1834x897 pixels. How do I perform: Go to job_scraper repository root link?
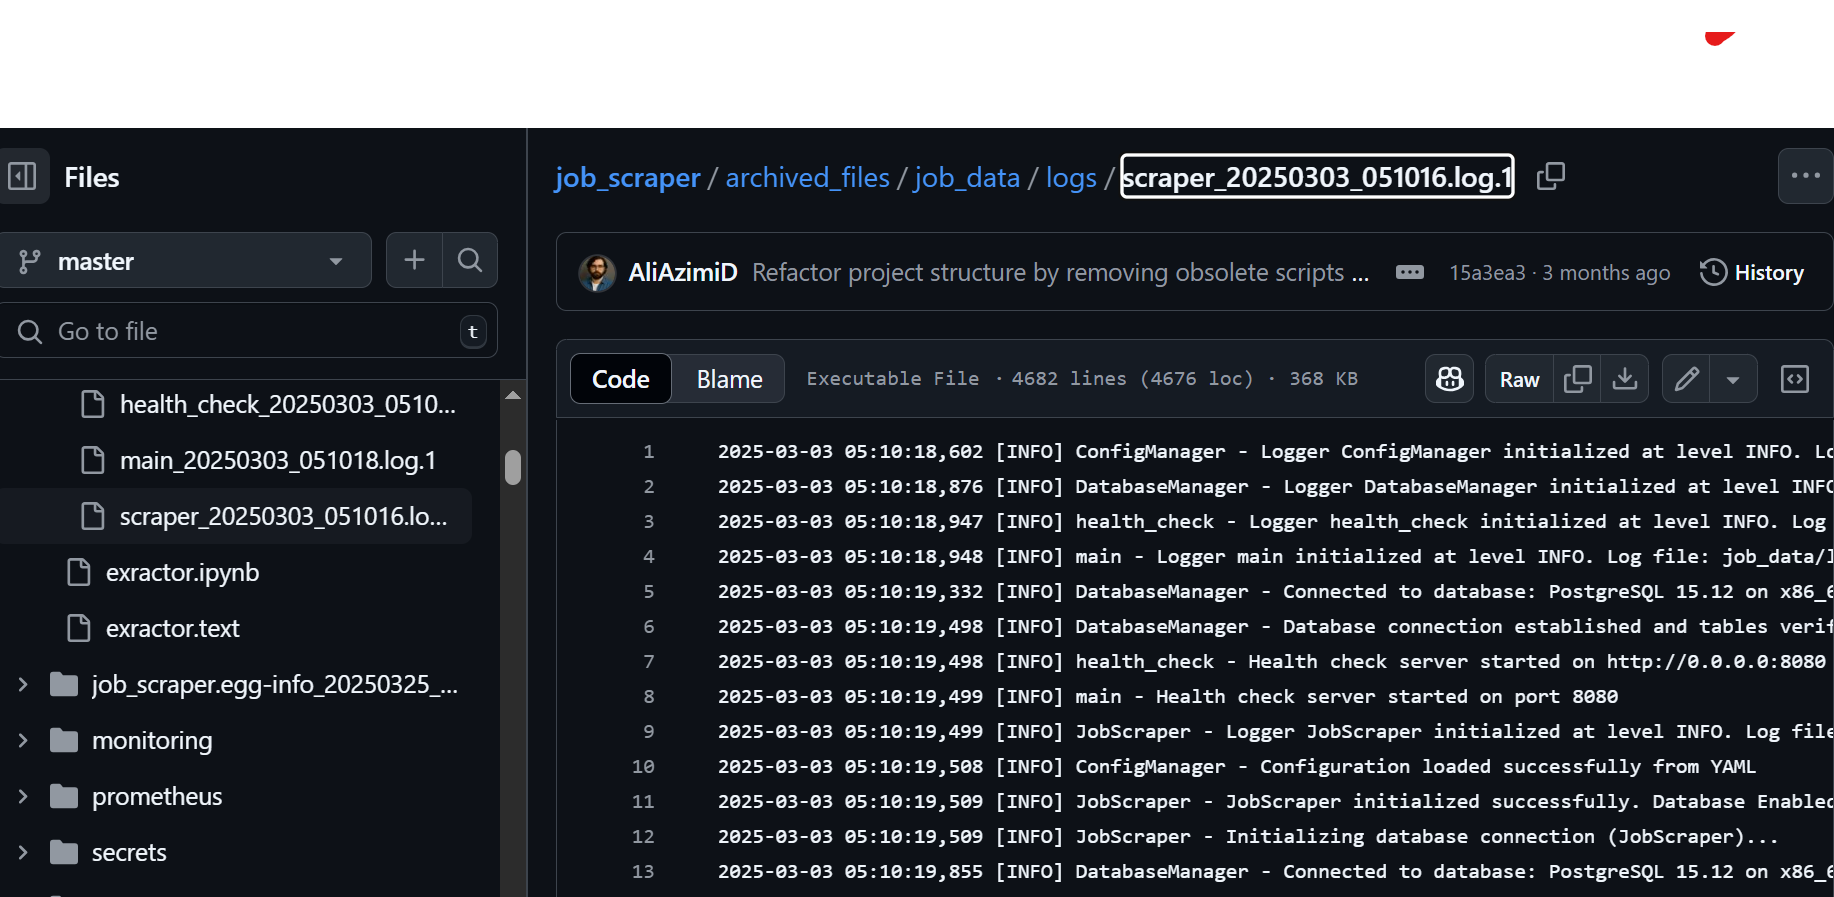coord(627,177)
